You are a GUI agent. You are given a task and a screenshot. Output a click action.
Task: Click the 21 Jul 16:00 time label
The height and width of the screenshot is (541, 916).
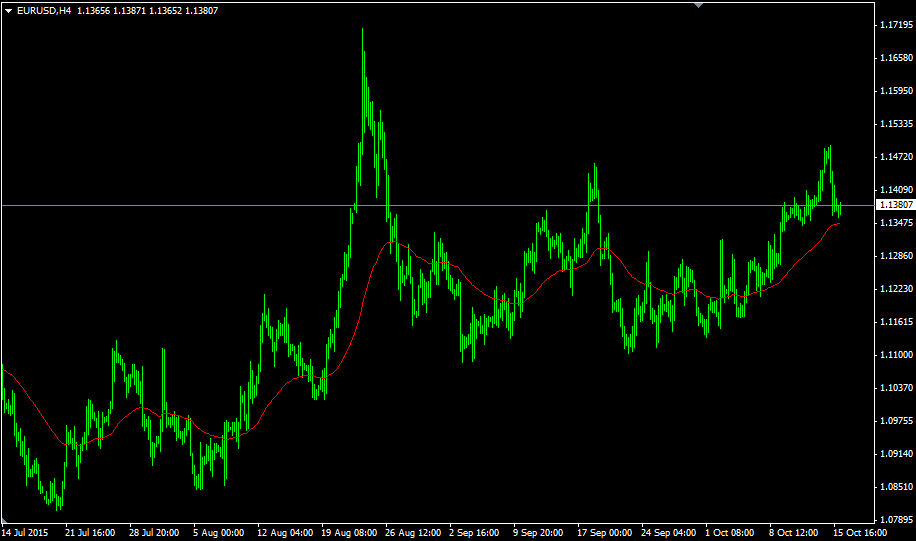point(90,533)
